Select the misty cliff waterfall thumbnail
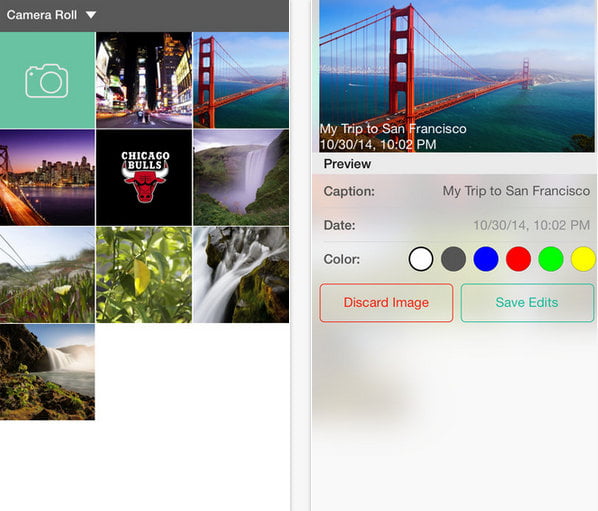This screenshot has height=511, width=598. pyautogui.click(x=241, y=177)
